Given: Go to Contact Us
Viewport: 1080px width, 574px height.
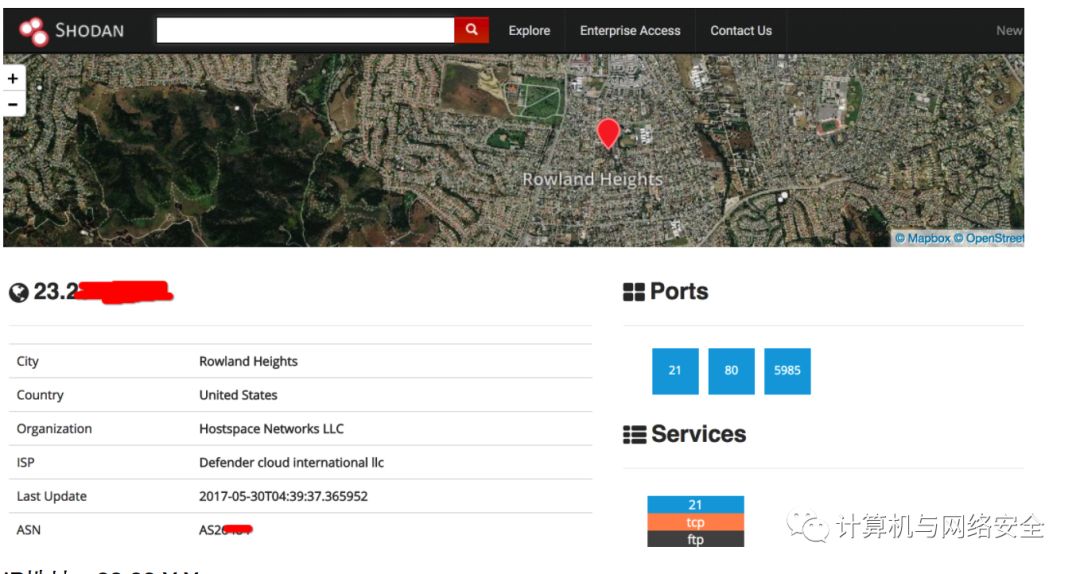Looking at the screenshot, I should coord(741,31).
